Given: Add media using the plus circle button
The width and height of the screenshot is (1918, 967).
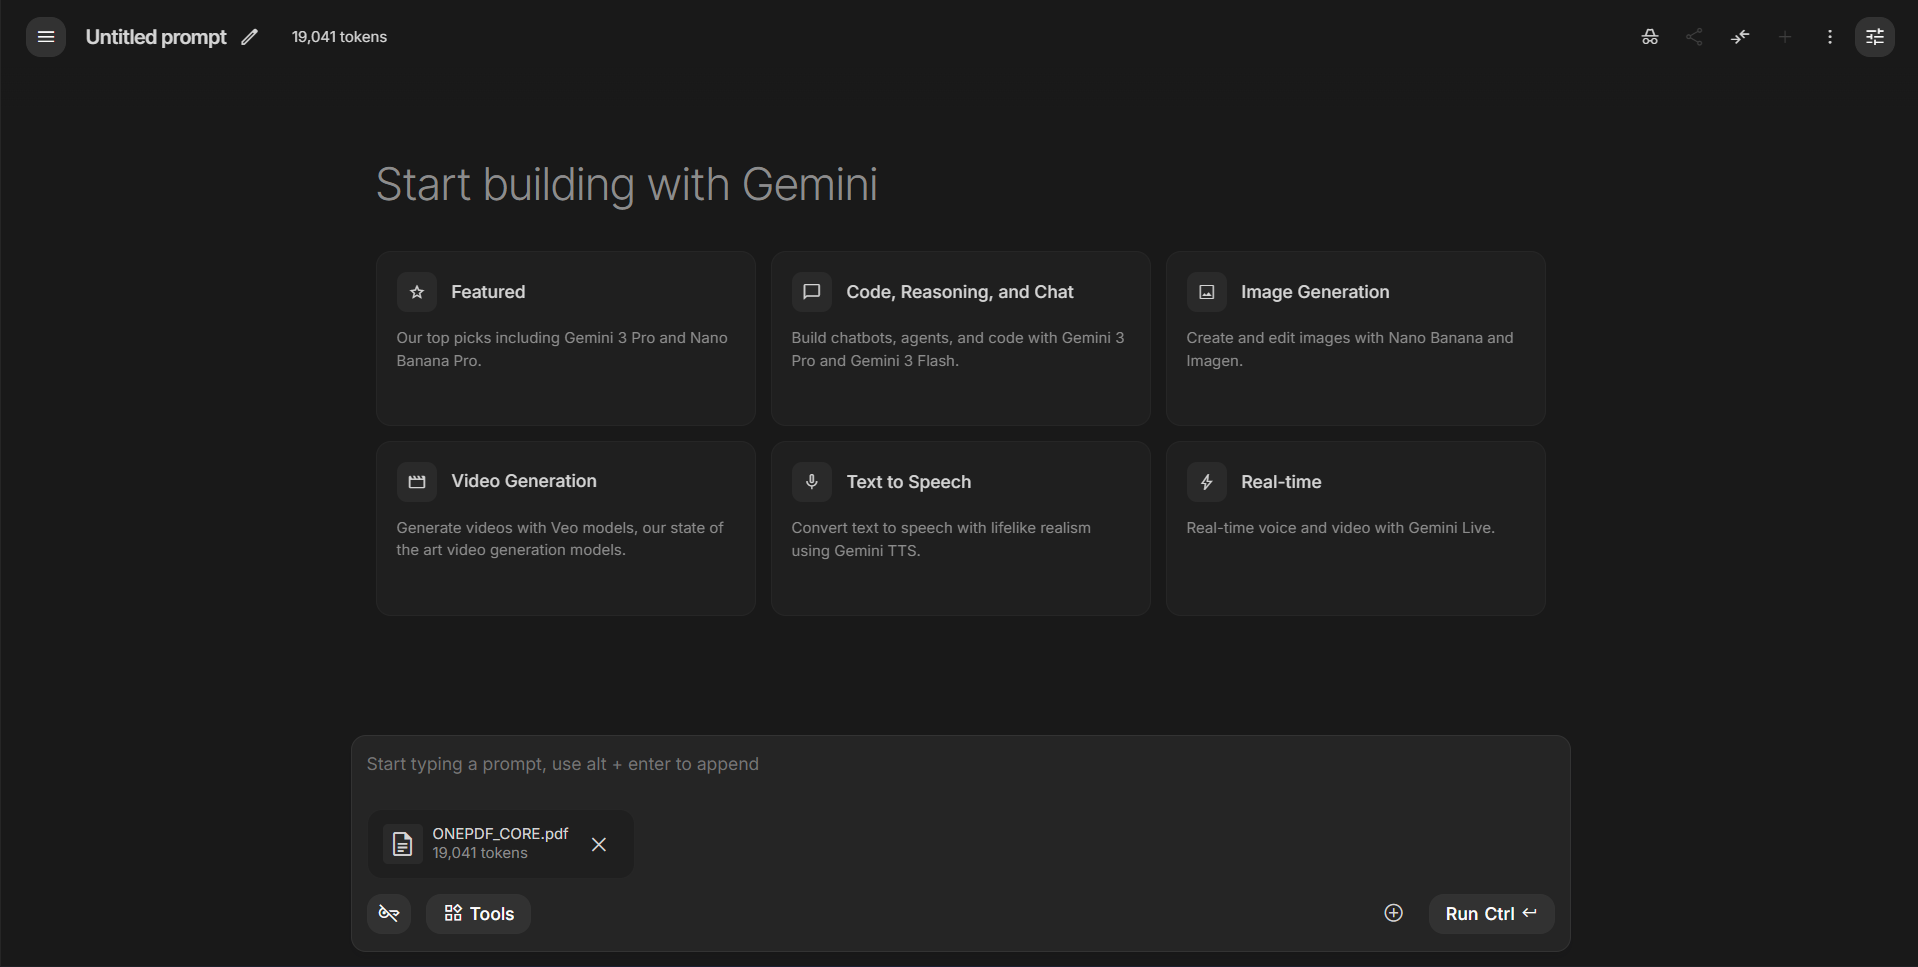Looking at the screenshot, I should click(x=1392, y=913).
